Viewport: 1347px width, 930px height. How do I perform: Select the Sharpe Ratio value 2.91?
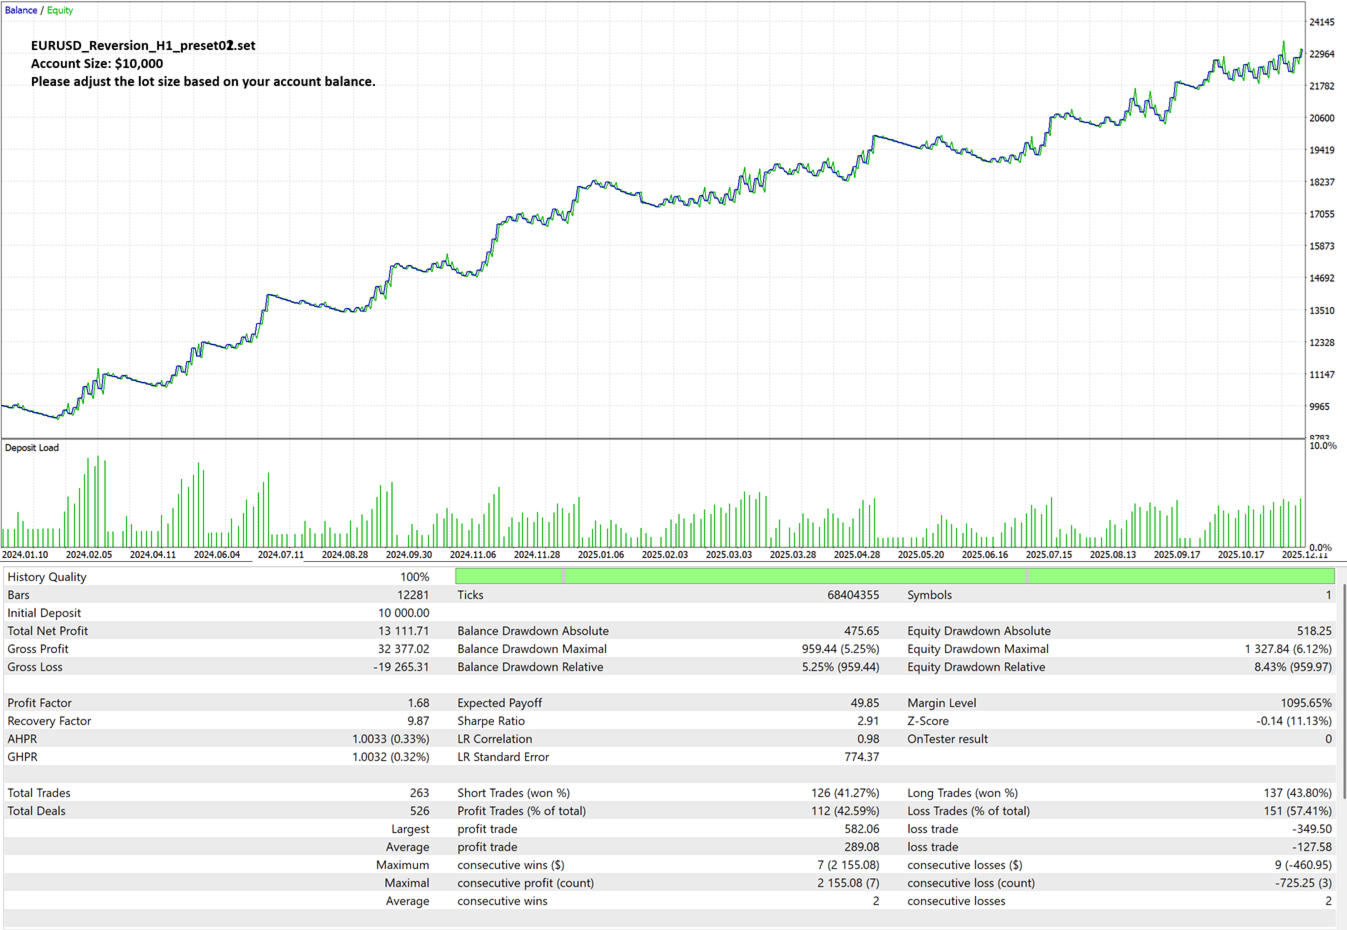click(x=870, y=720)
